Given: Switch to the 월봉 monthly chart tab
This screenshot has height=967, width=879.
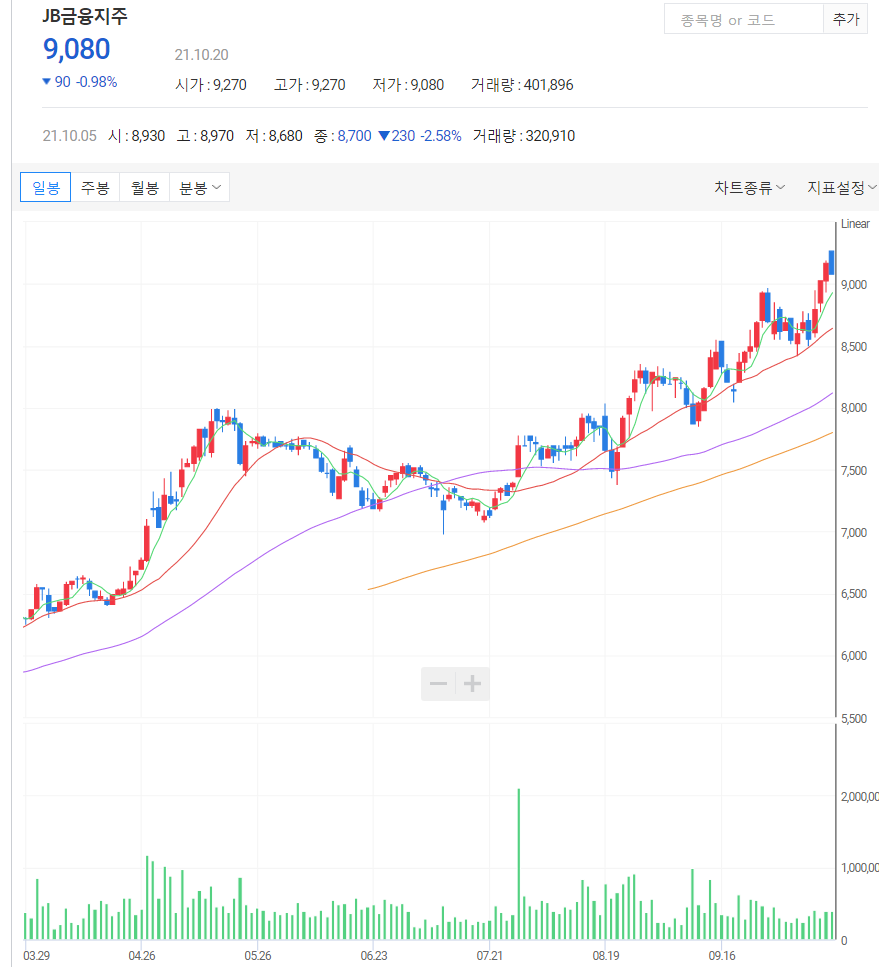Looking at the screenshot, I should click(144, 187).
